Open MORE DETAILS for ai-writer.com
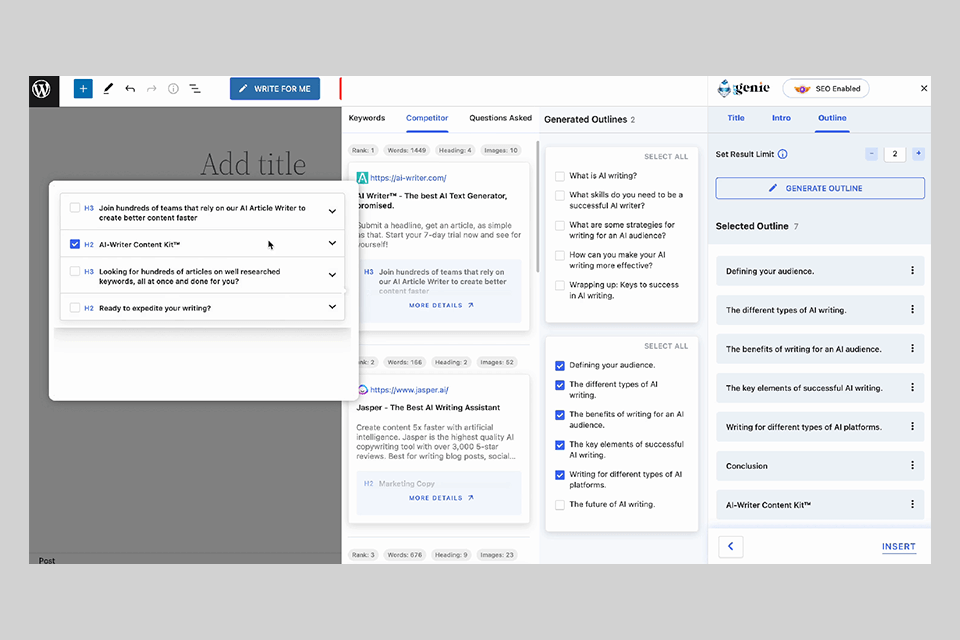The image size is (960, 640). (x=441, y=305)
